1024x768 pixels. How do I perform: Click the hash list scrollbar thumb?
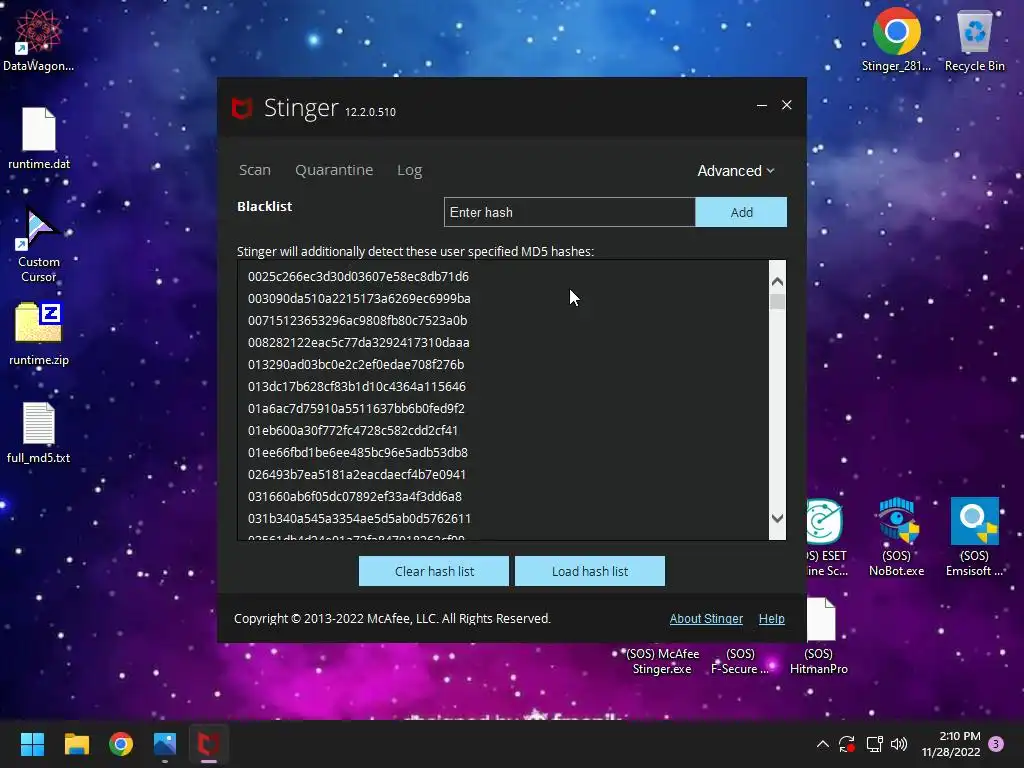point(777,302)
